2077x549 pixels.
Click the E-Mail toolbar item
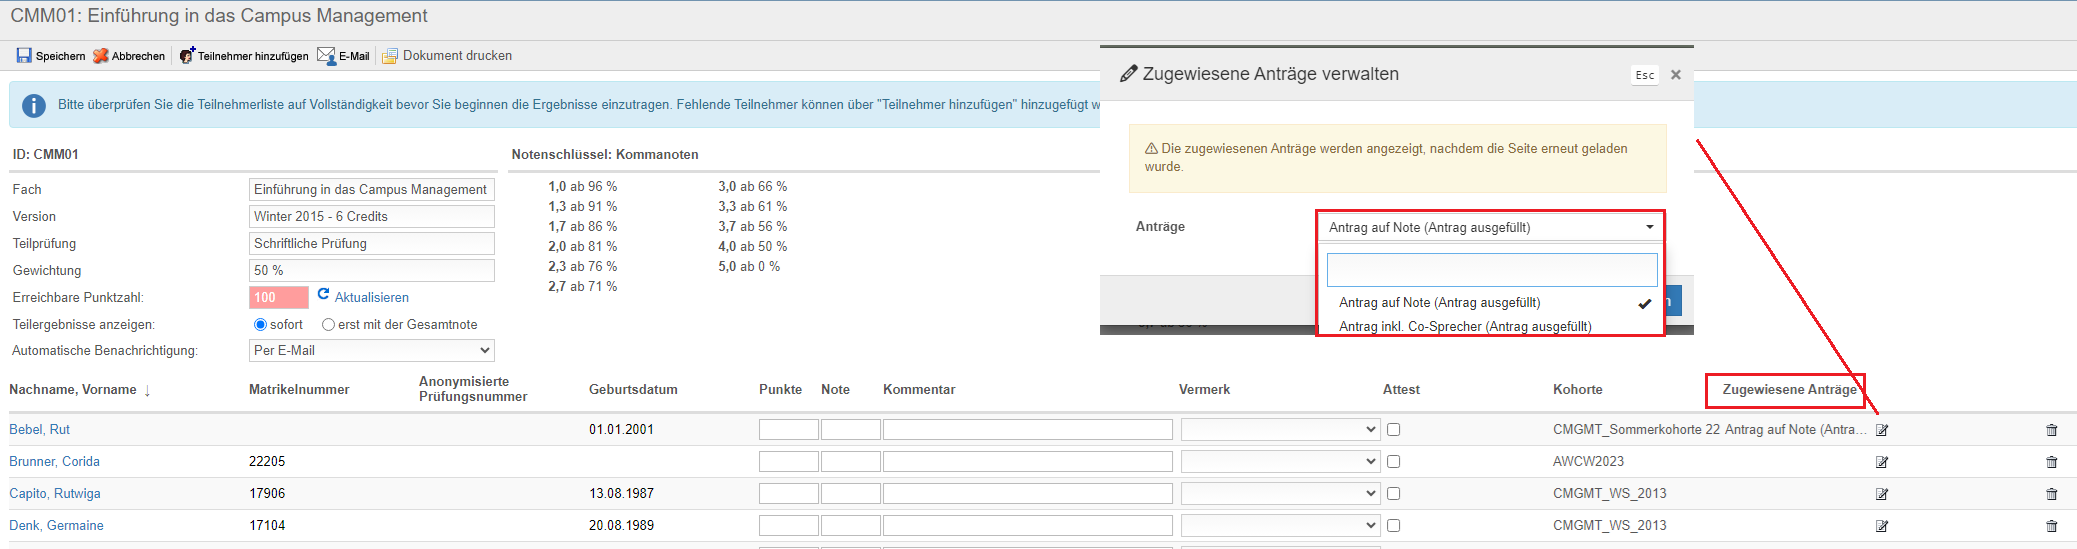343,56
